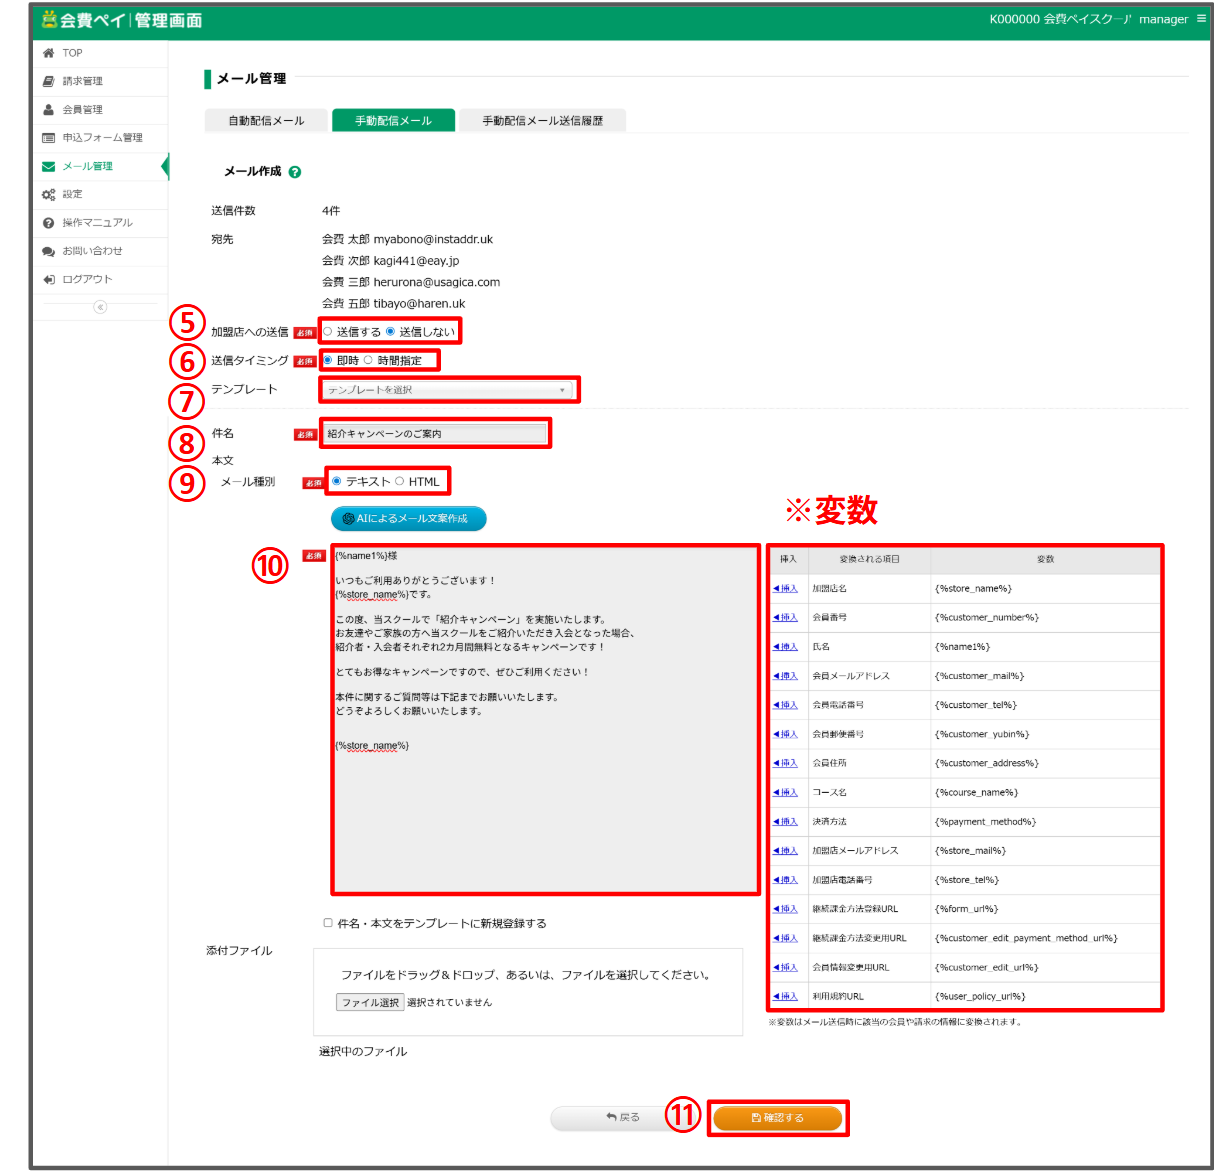1214x1173 pixels.
Task: Select 送信しない for 加盟店への送信
Action: coord(390,332)
